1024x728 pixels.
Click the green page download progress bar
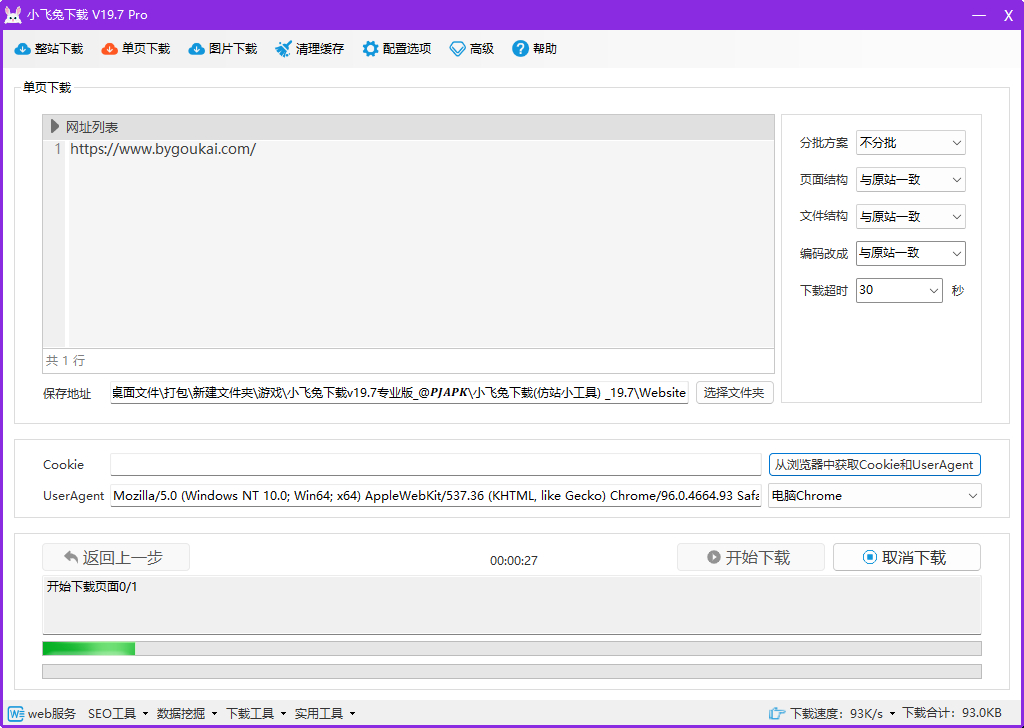[511, 648]
